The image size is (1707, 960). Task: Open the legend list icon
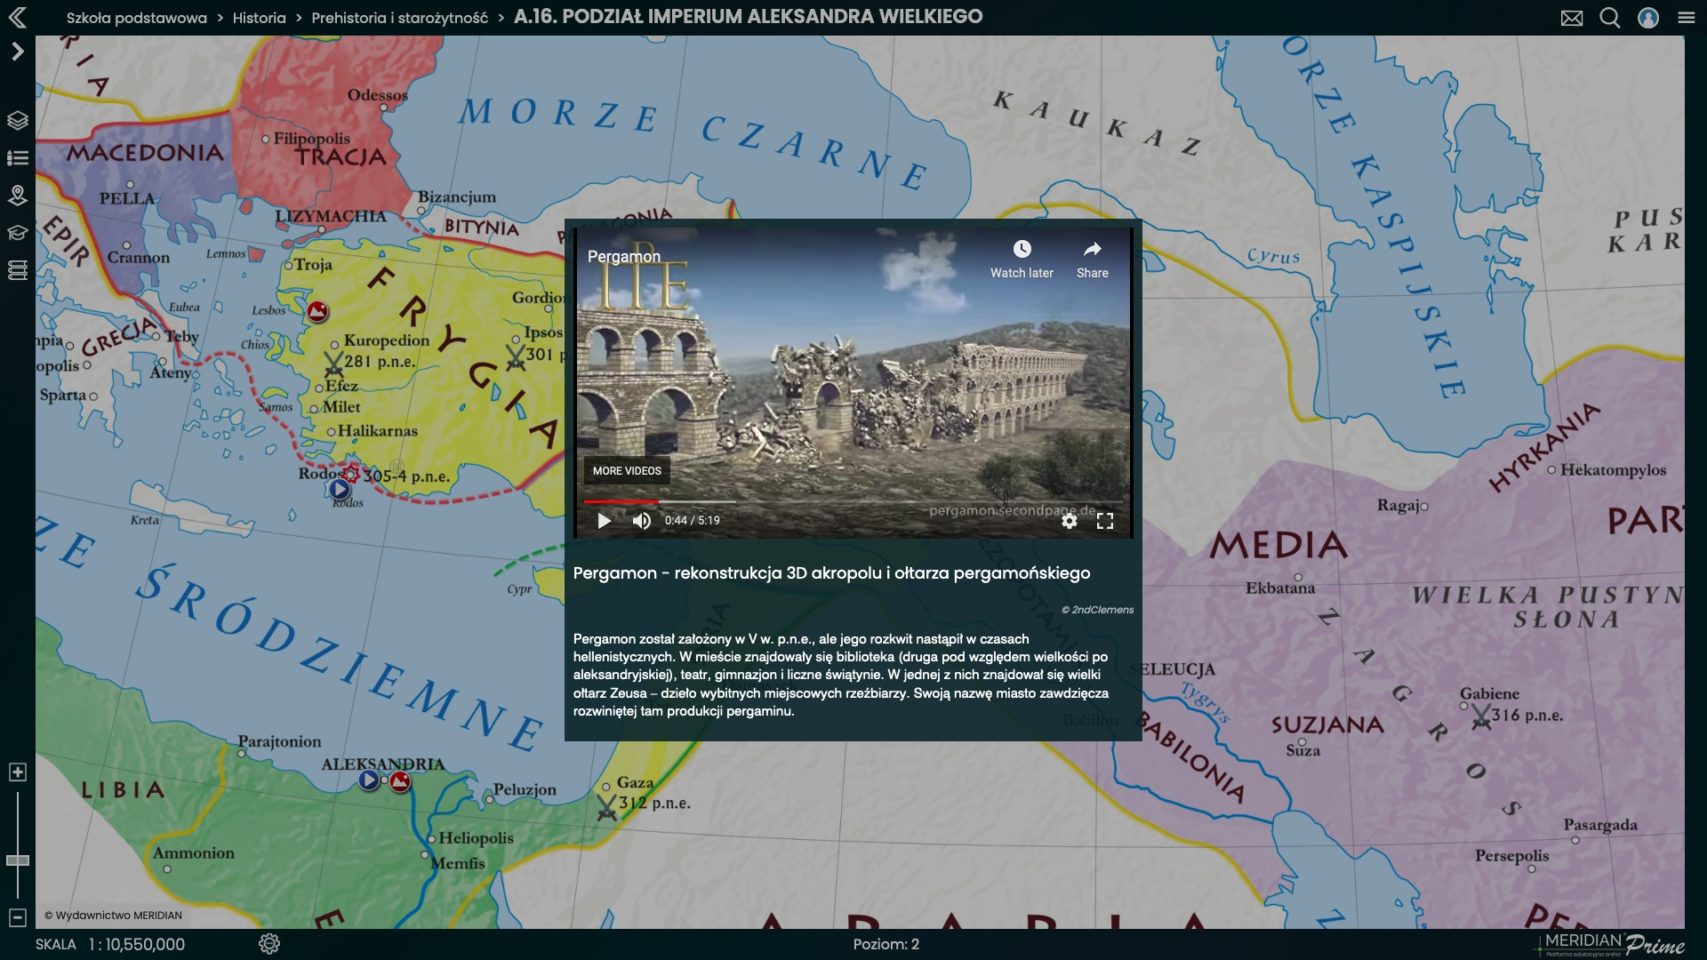tap(17, 158)
